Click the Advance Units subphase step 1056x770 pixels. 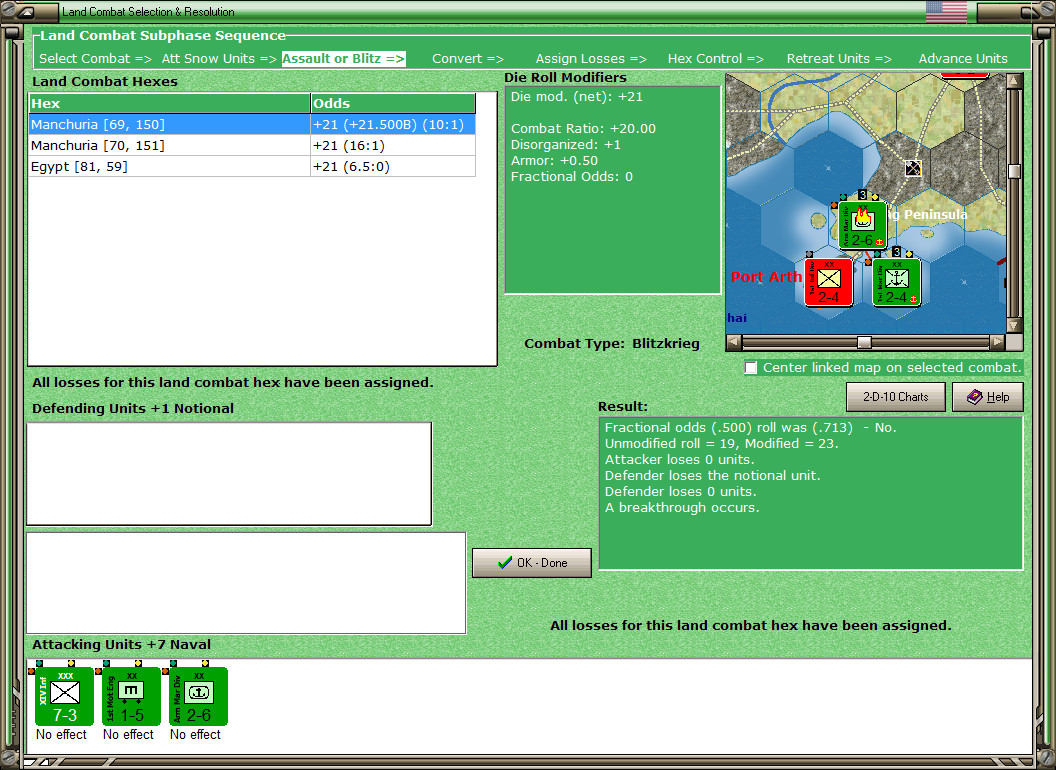click(963, 59)
